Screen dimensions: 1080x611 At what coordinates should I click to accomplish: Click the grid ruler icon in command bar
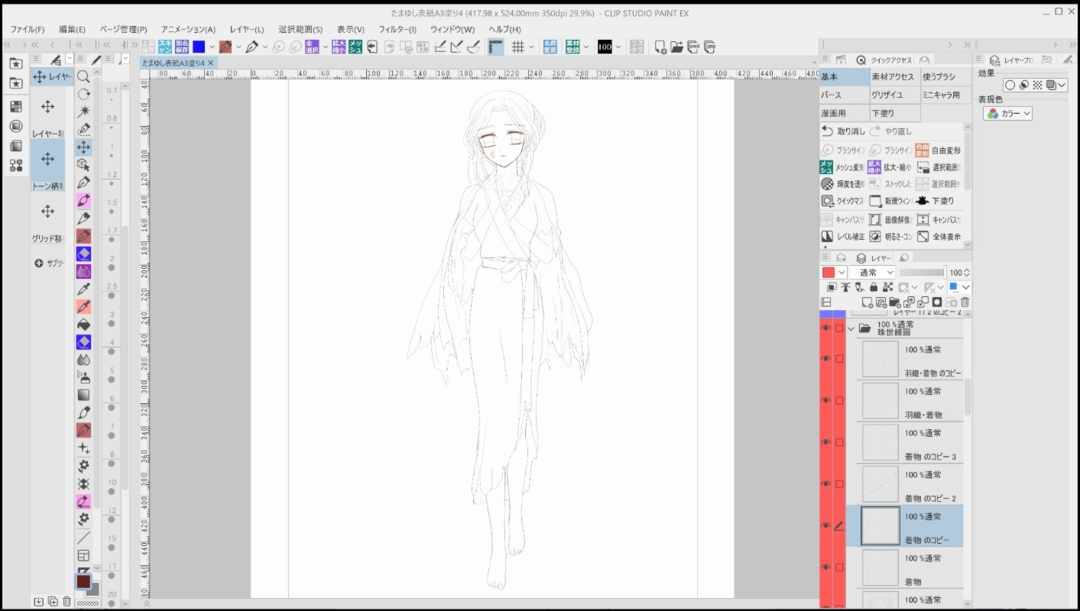[519, 47]
